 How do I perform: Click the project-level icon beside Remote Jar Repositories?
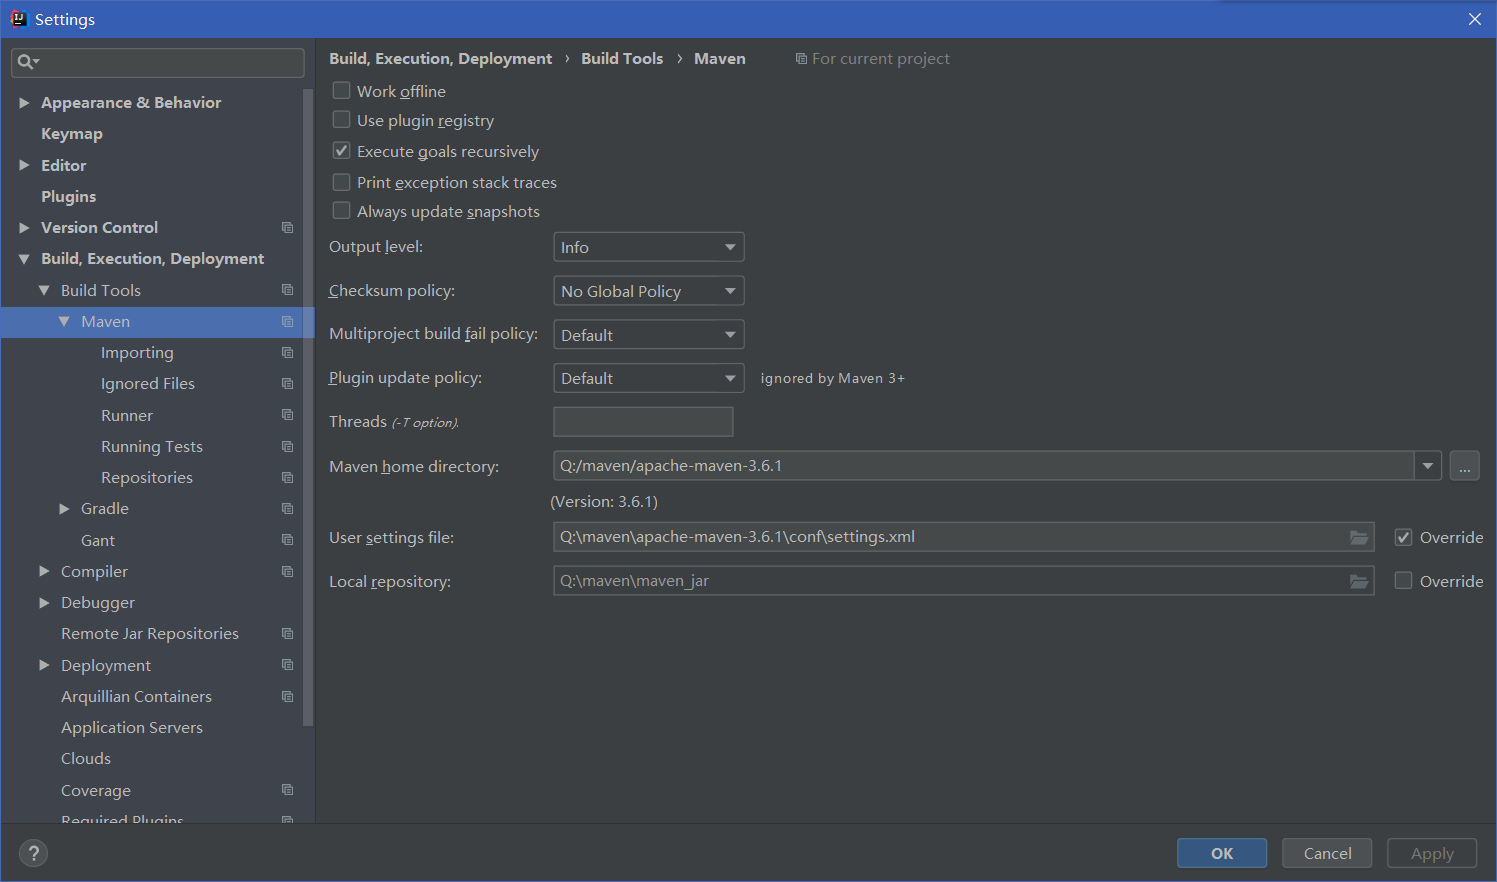pos(287,634)
